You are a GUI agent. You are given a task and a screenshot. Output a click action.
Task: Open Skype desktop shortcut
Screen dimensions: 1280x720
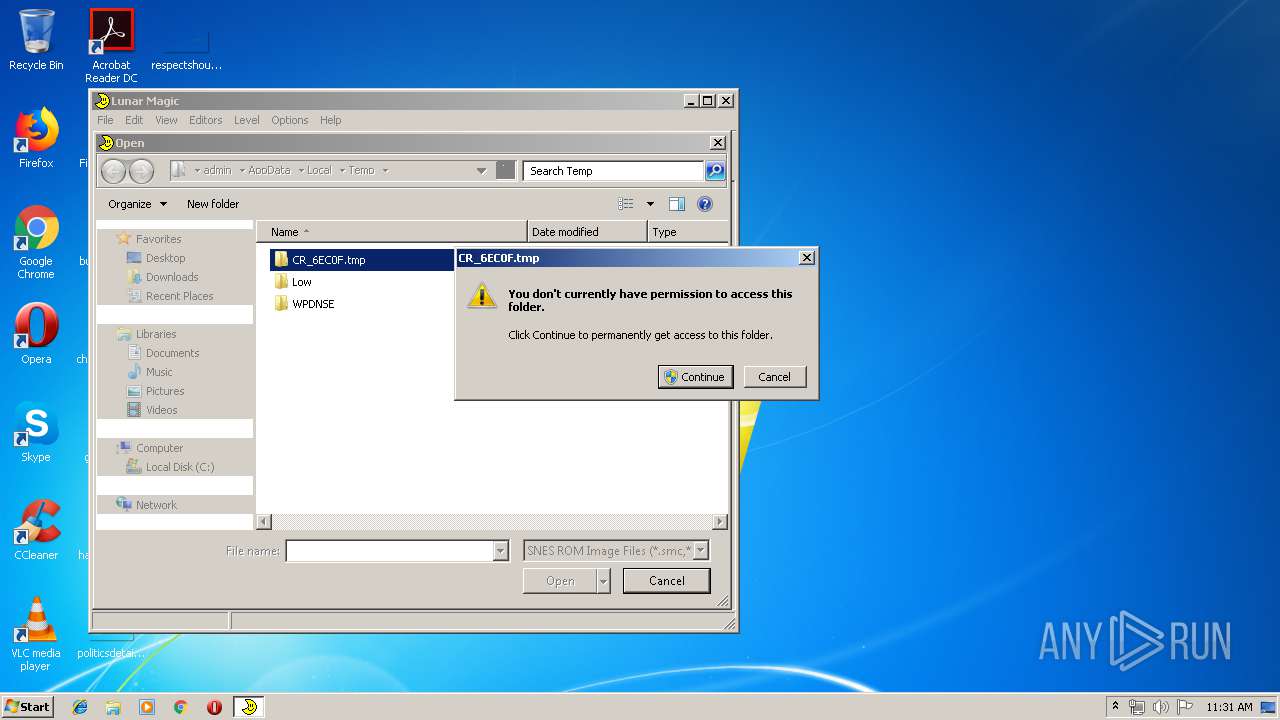coord(36,432)
